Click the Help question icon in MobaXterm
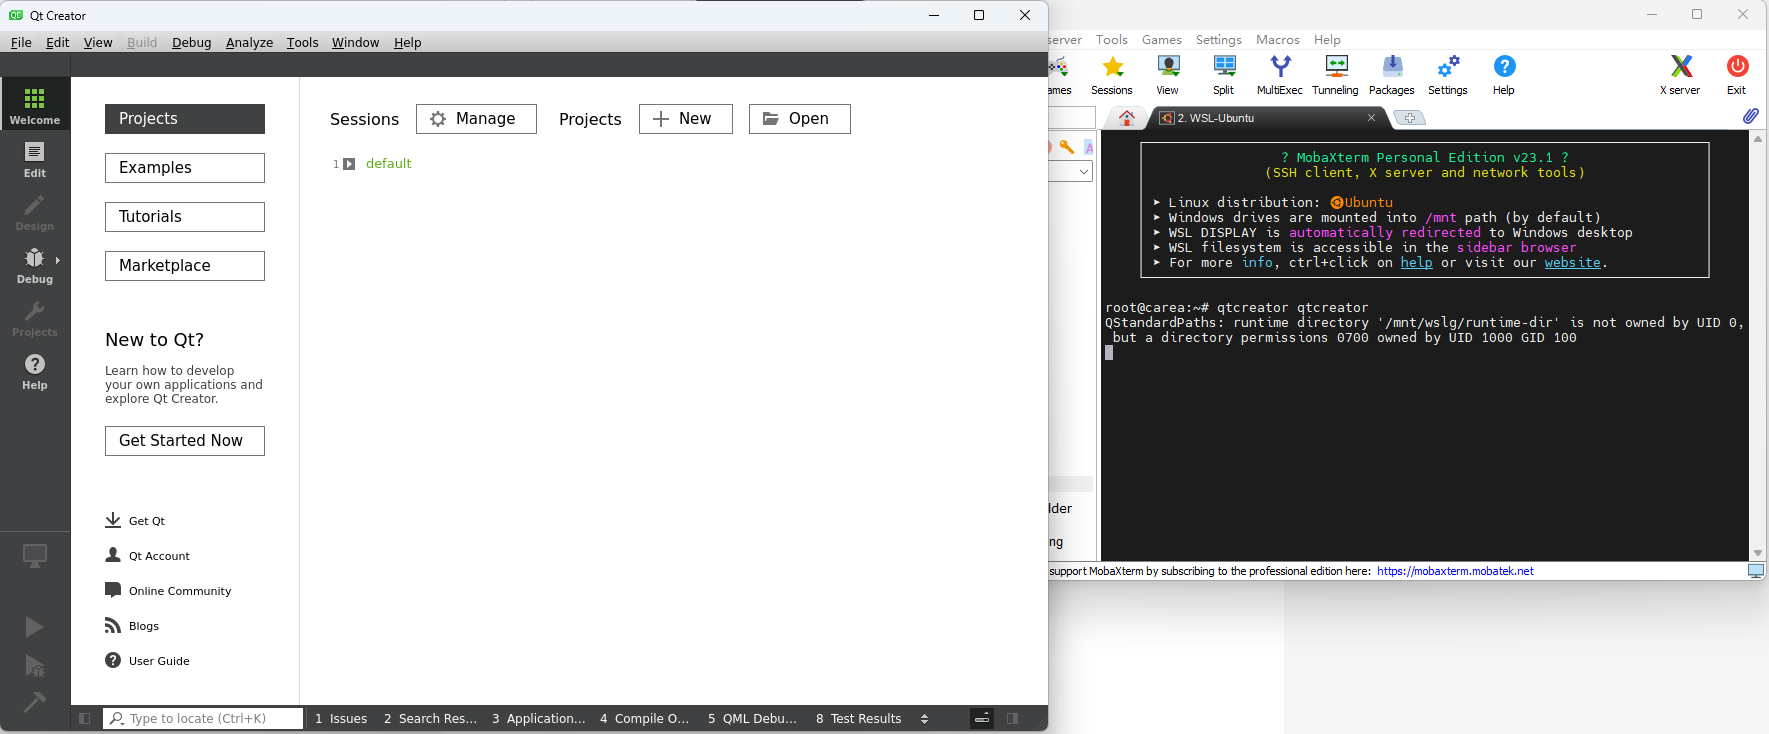Screen dimensions: 1769x734 [x=1504, y=76]
